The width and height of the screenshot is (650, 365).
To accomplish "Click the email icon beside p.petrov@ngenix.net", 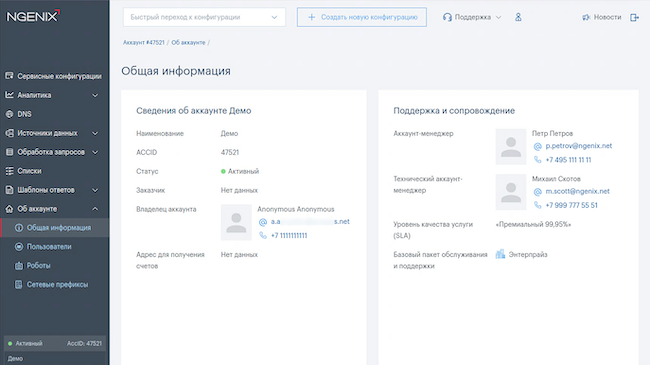I will (x=538, y=146).
